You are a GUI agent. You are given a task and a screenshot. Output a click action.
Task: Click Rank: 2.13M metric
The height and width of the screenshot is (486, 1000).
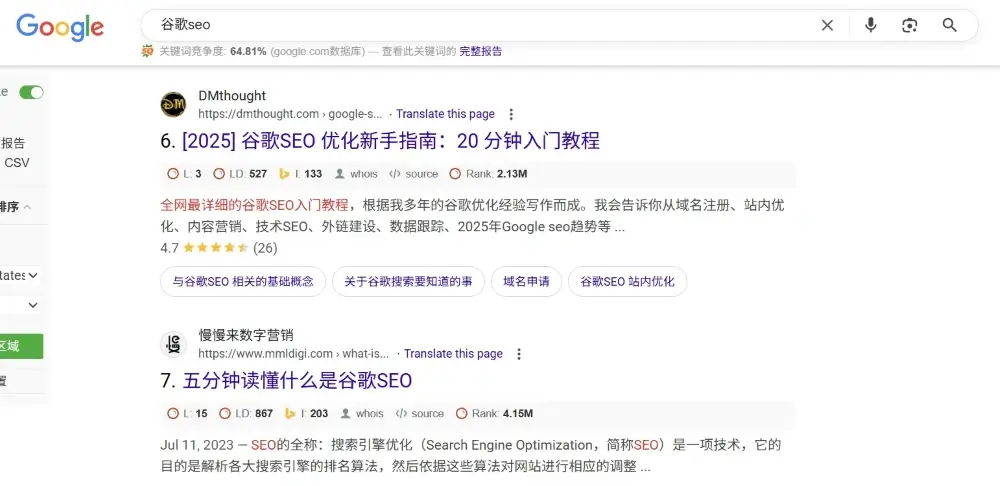488,173
